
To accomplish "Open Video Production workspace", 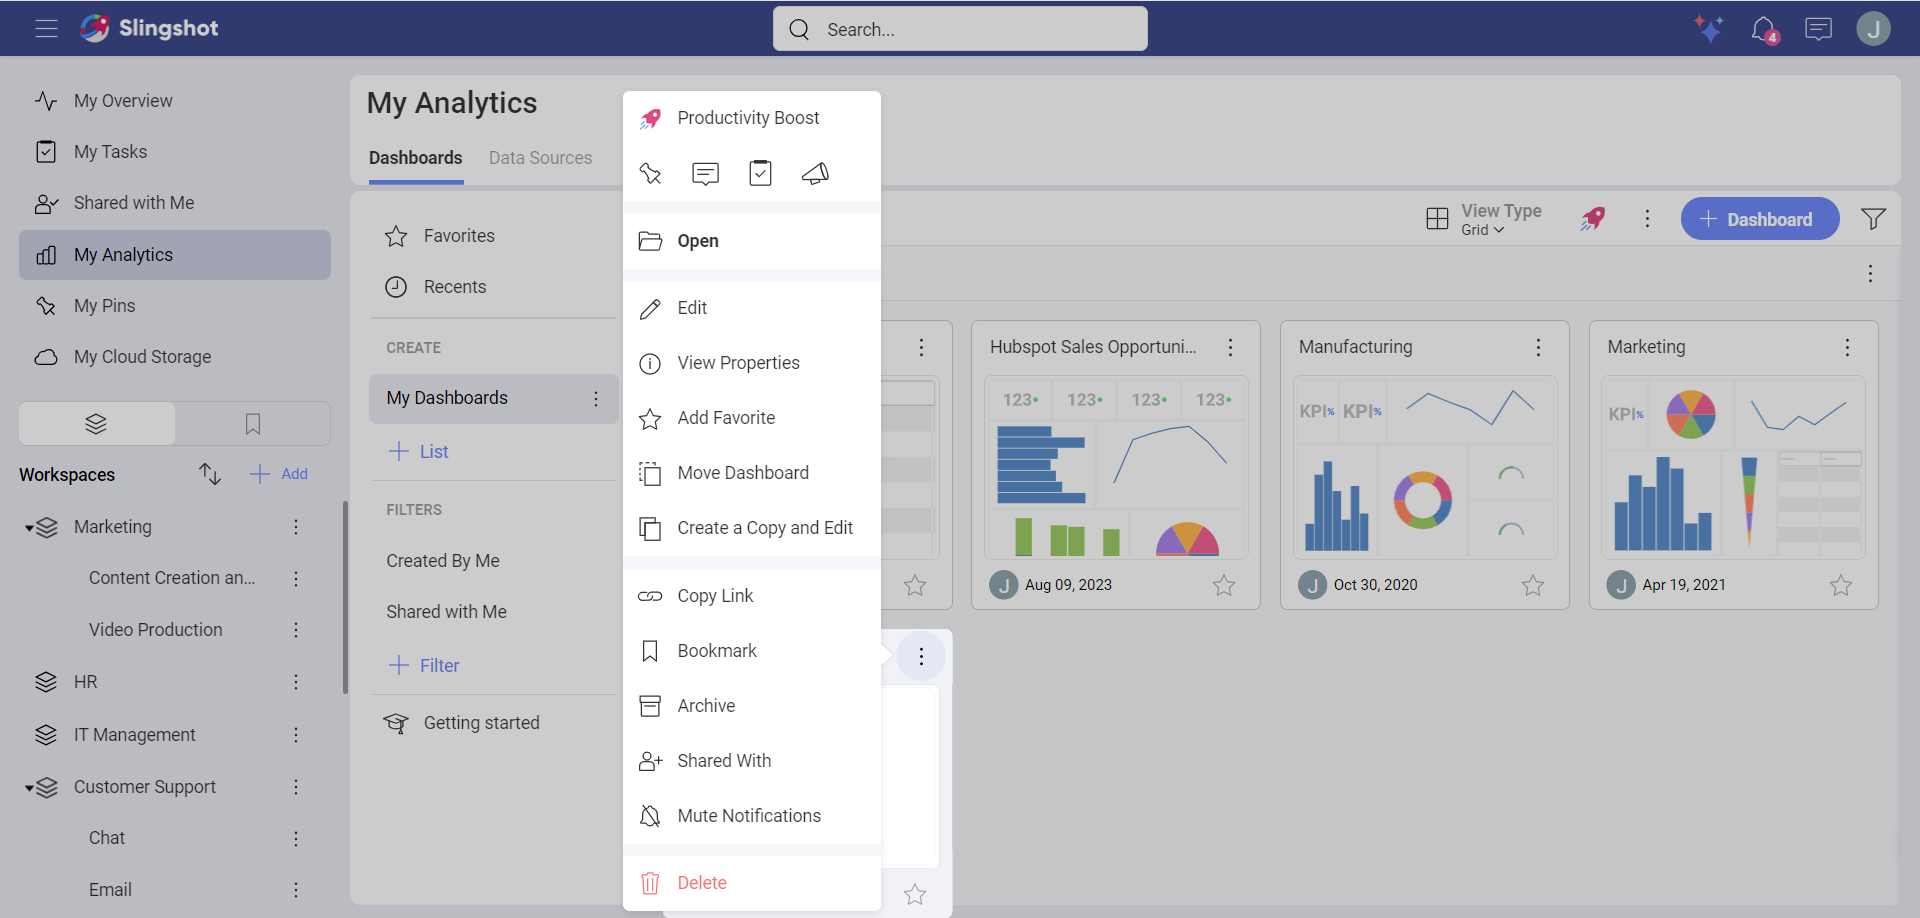I will (x=156, y=630).
